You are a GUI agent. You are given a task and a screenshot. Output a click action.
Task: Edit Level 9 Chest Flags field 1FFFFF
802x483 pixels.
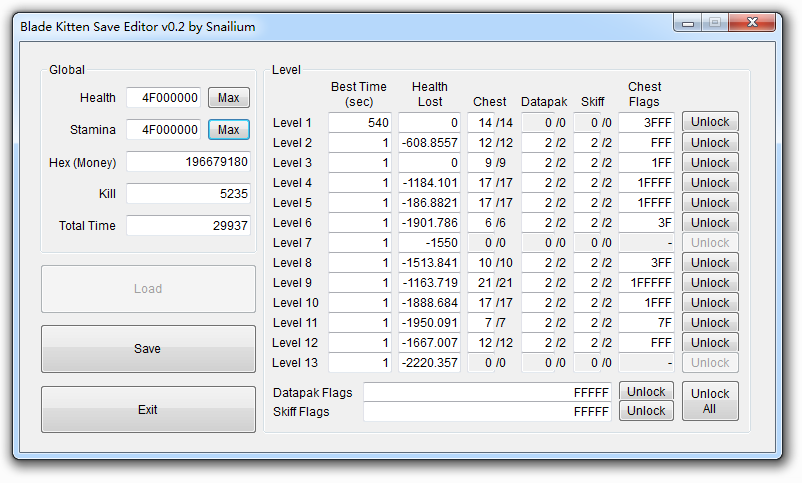click(x=647, y=283)
